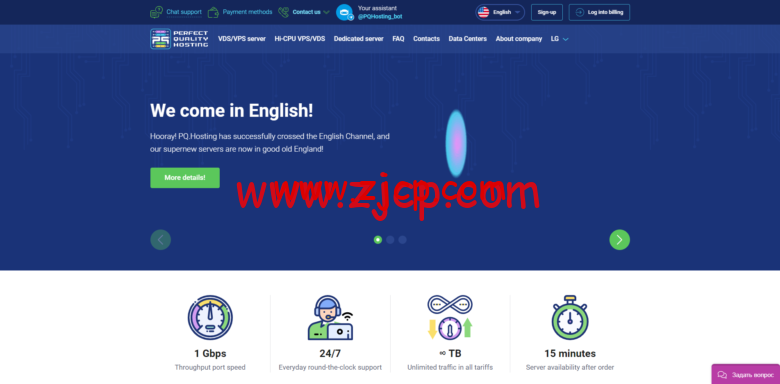The height and width of the screenshot is (384, 780).
Task: Select the third carousel slide dot
Action: tap(402, 240)
